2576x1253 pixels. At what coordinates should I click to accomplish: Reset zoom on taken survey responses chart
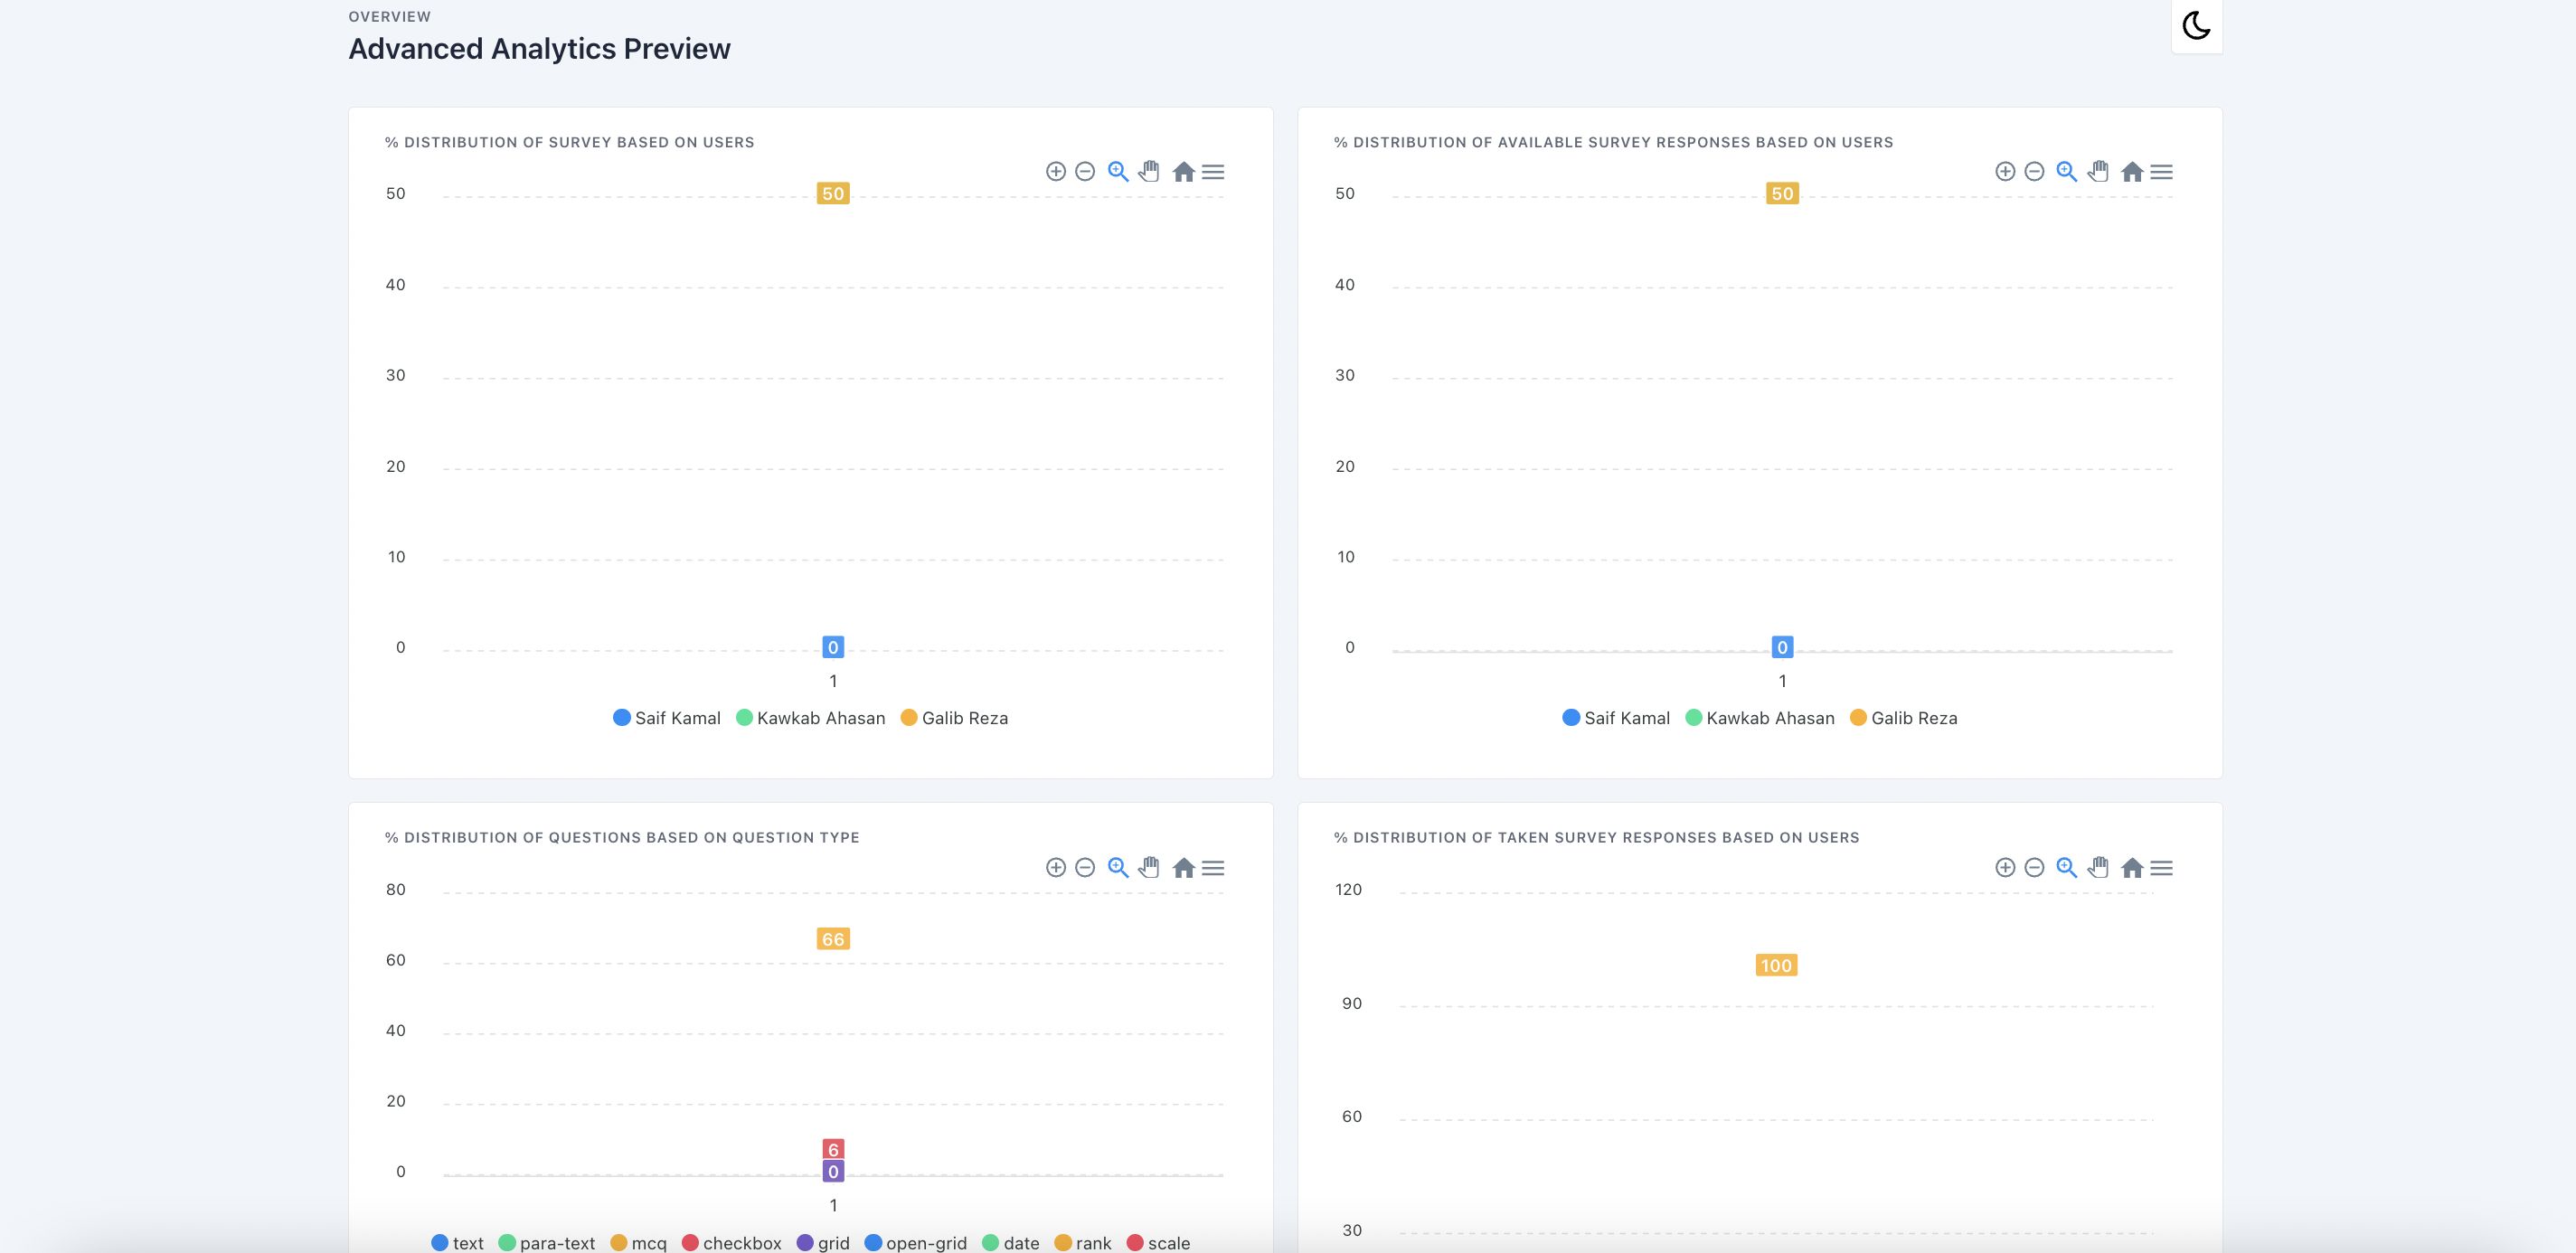tap(2132, 868)
